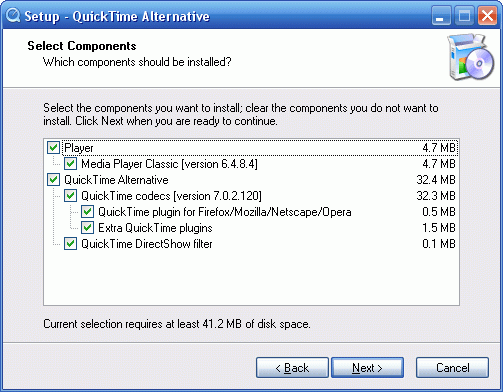
Task: Minimize the Setup window
Action: click(441, 16)
